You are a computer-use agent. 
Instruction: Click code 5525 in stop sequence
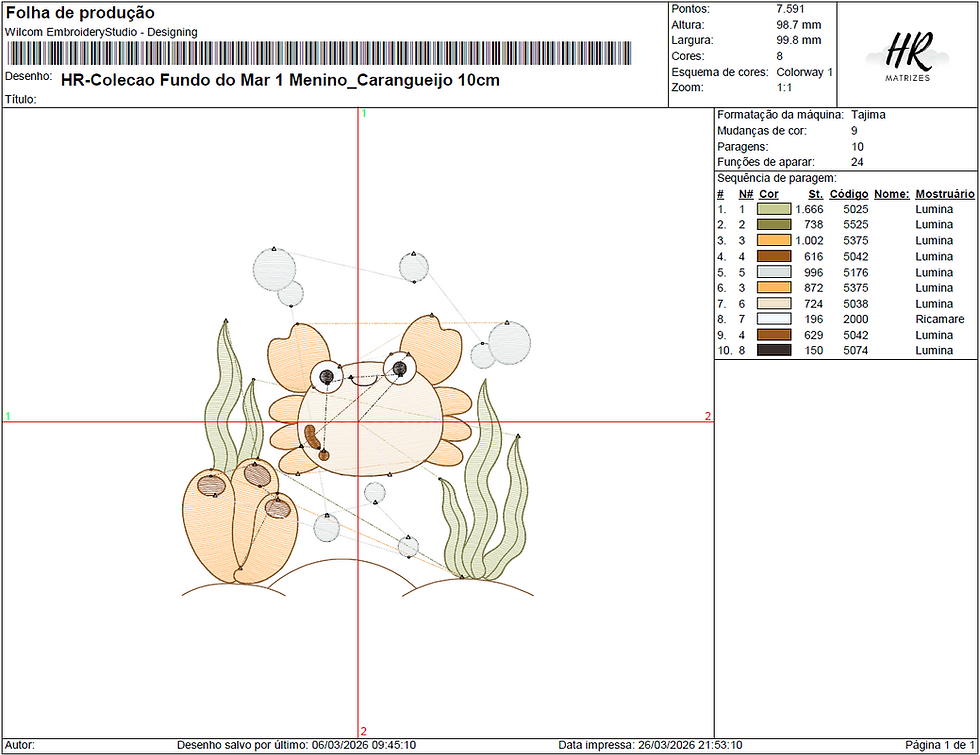[x=856, y=225]
